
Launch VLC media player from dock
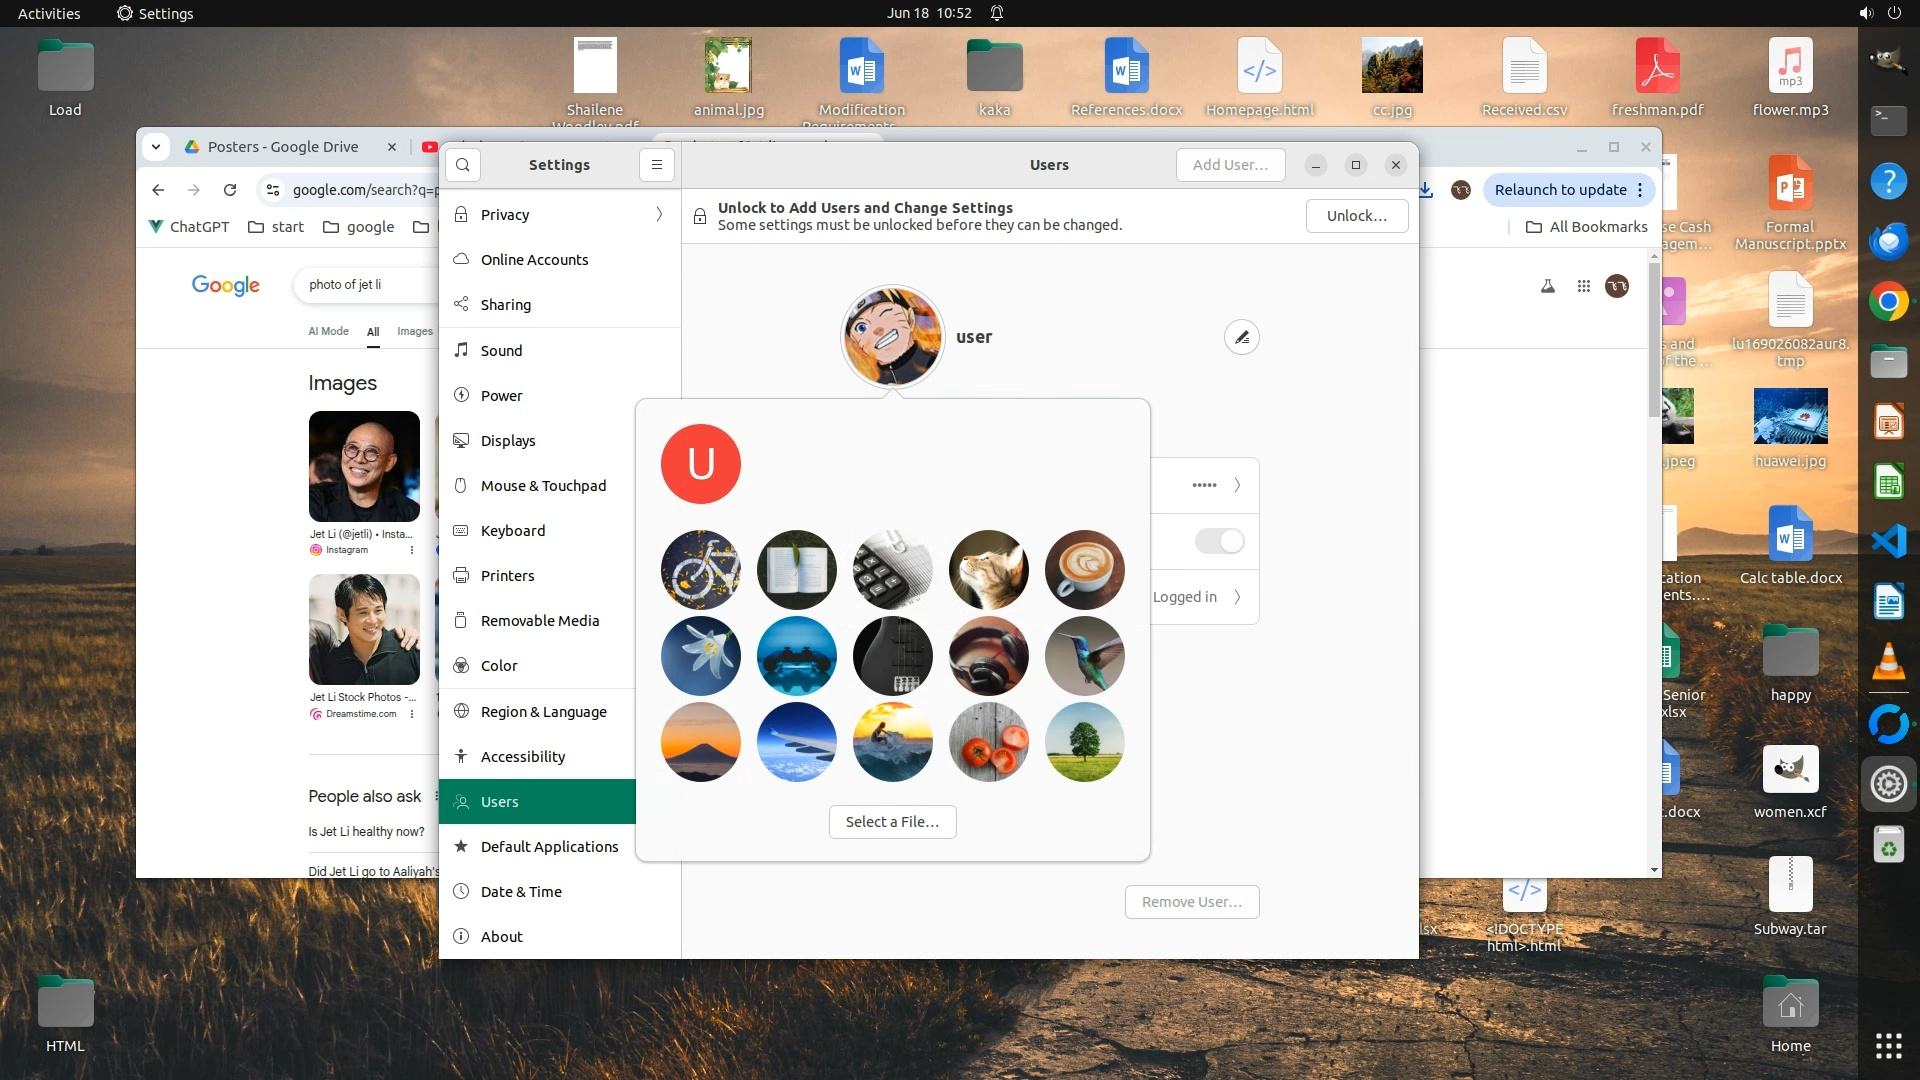pyautogui.click(x=1888, y=663)
